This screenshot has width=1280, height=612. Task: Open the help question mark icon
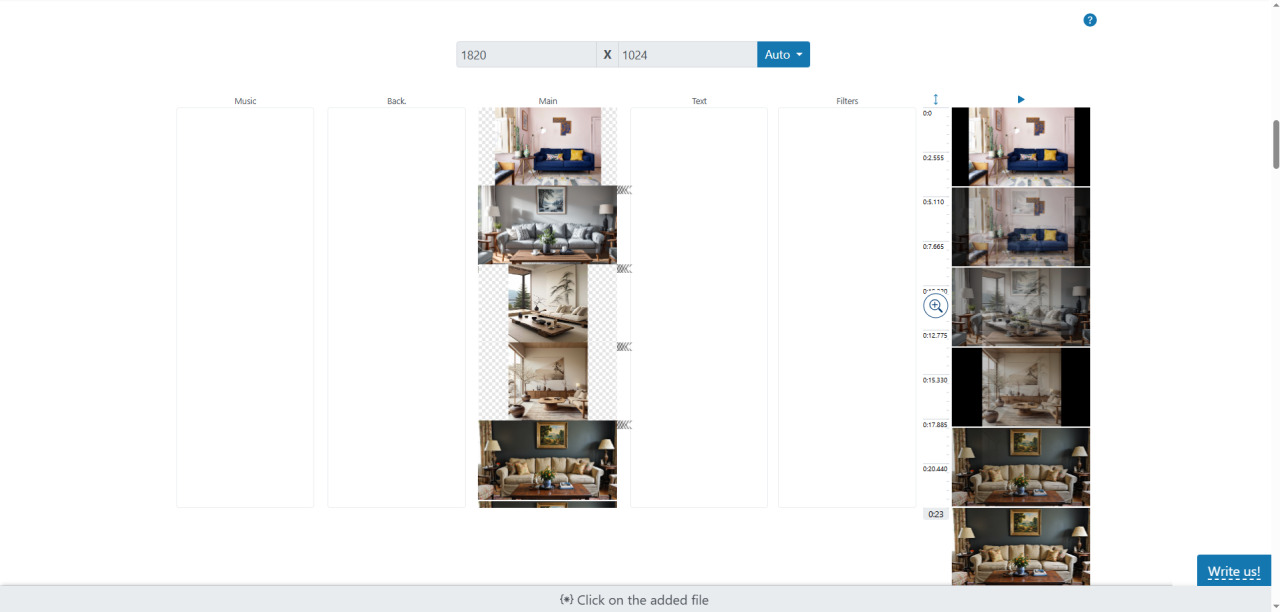click(x=1090, y=19)
